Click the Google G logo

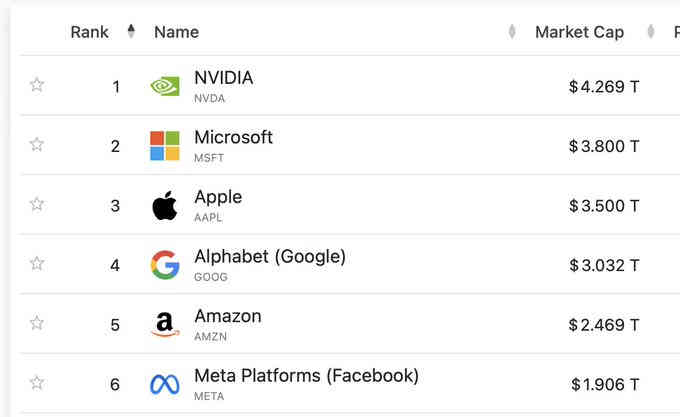tap(165, 265)
